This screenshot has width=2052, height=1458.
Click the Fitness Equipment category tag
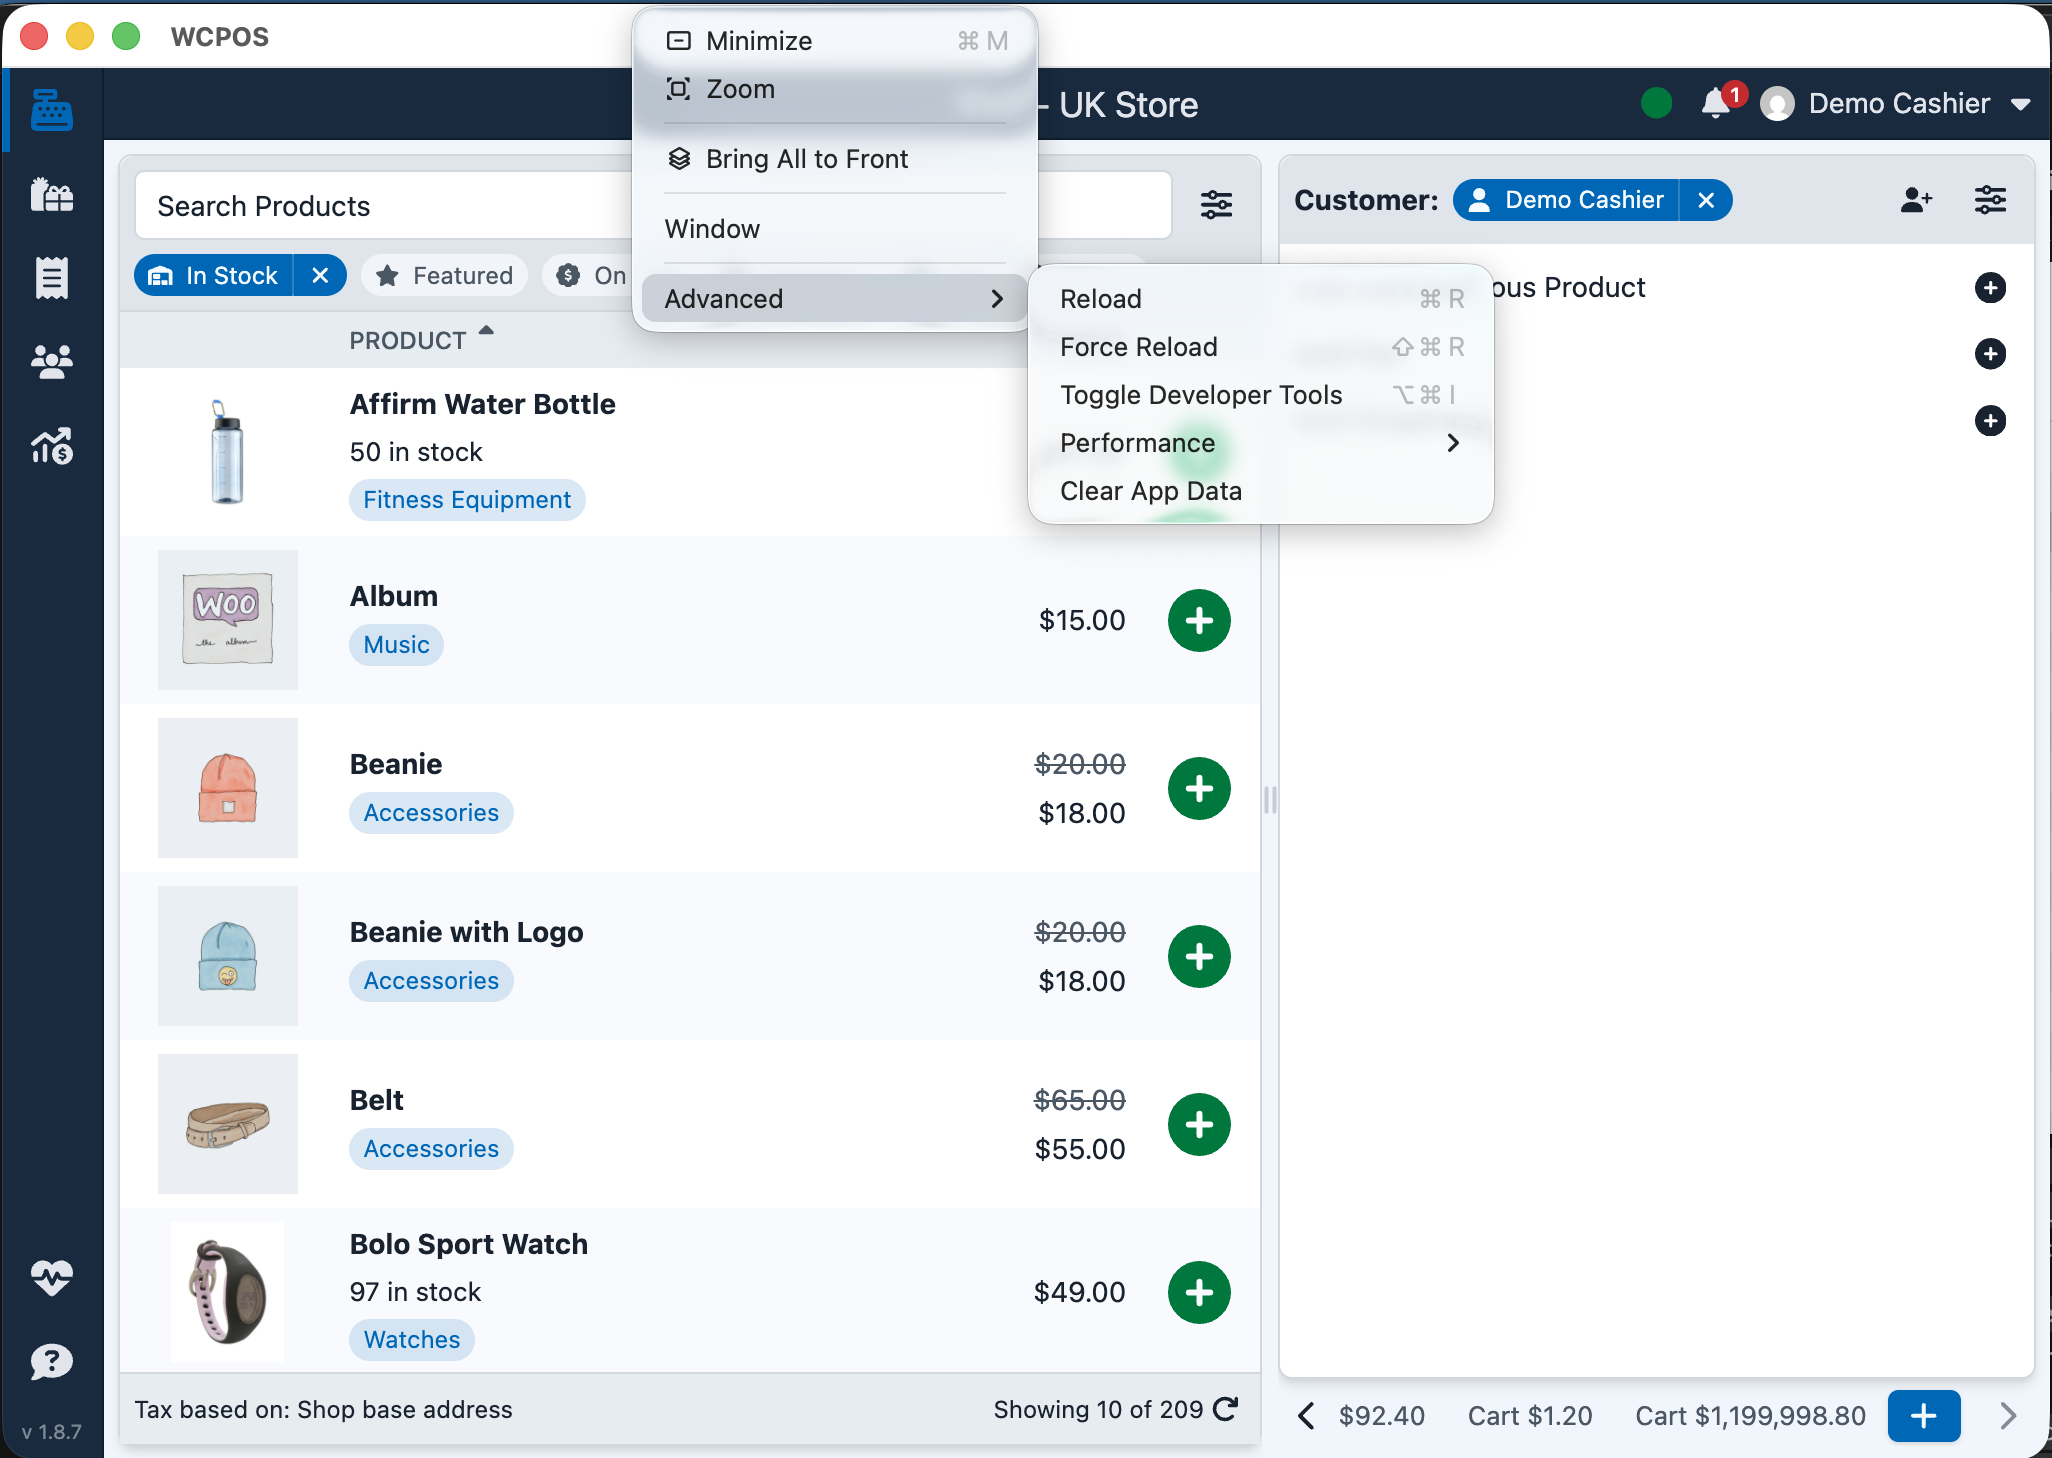(x=467, y=499)
